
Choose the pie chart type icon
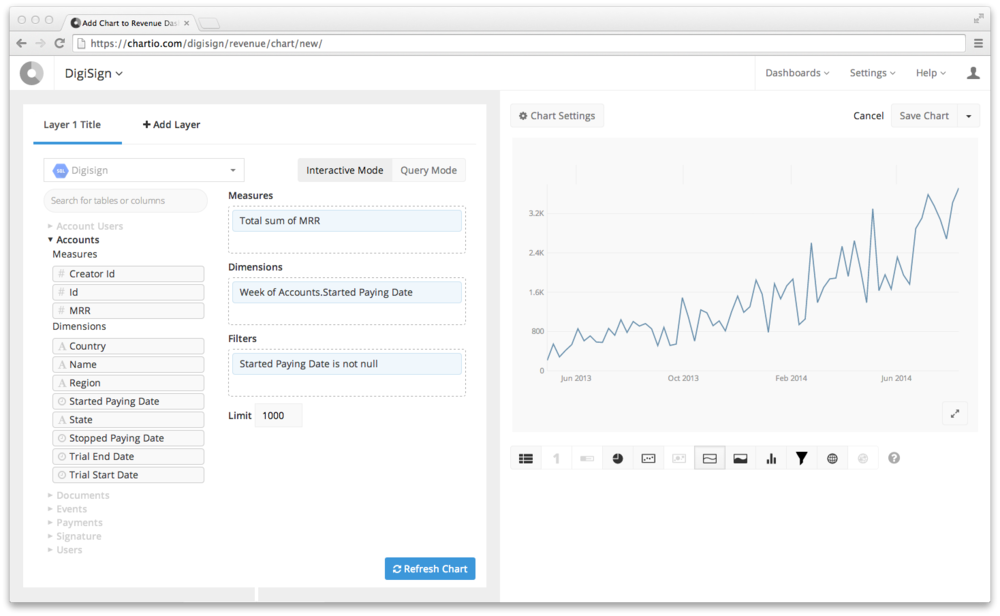pyautogui.click(x=618, y=458)
